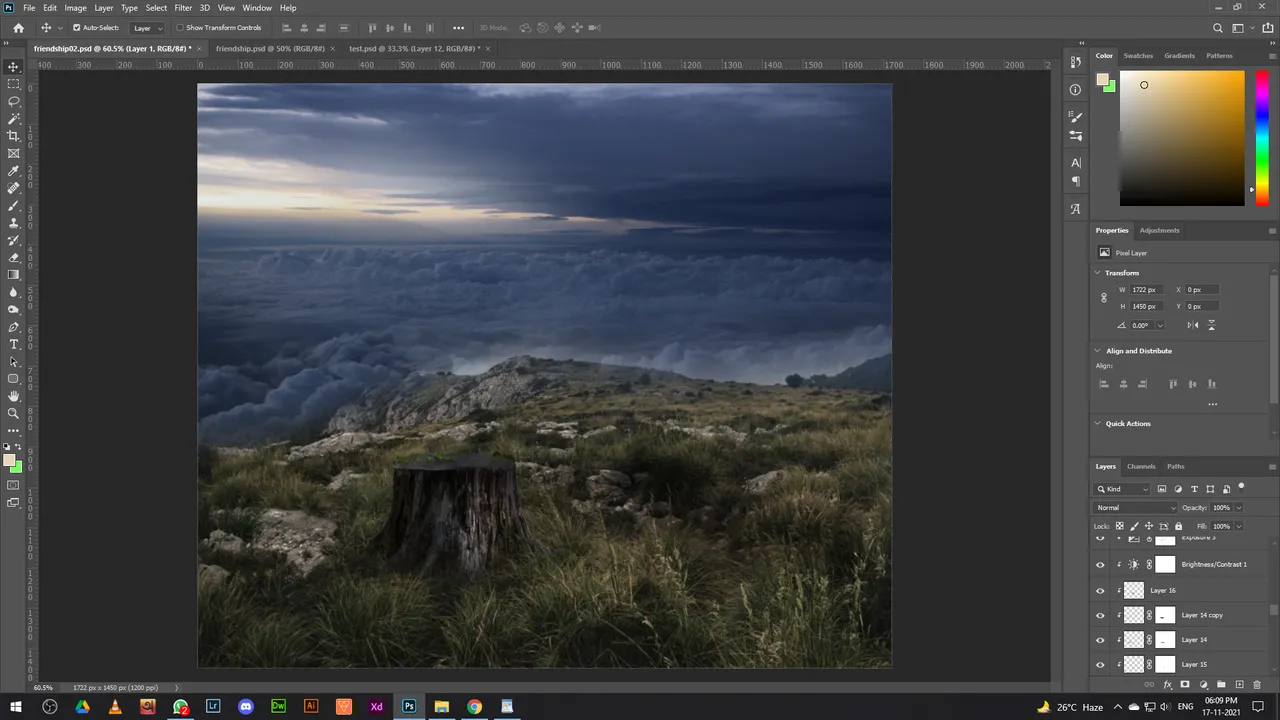Click the hue slider strip in Color panel
This screenshot has height=720, width=1280.
(x=1263, y=138)
